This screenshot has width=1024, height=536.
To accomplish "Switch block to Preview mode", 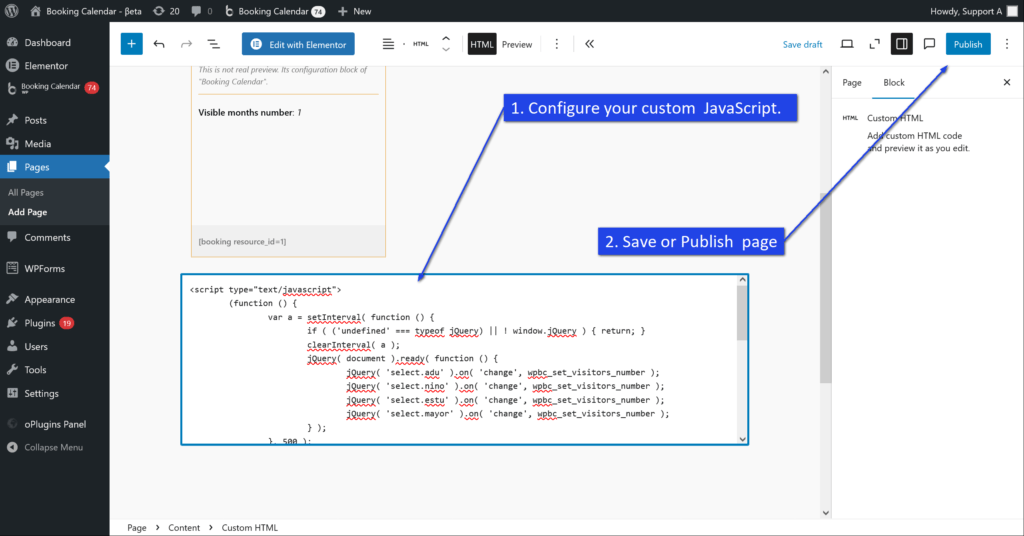I will [x=517, y=44].
